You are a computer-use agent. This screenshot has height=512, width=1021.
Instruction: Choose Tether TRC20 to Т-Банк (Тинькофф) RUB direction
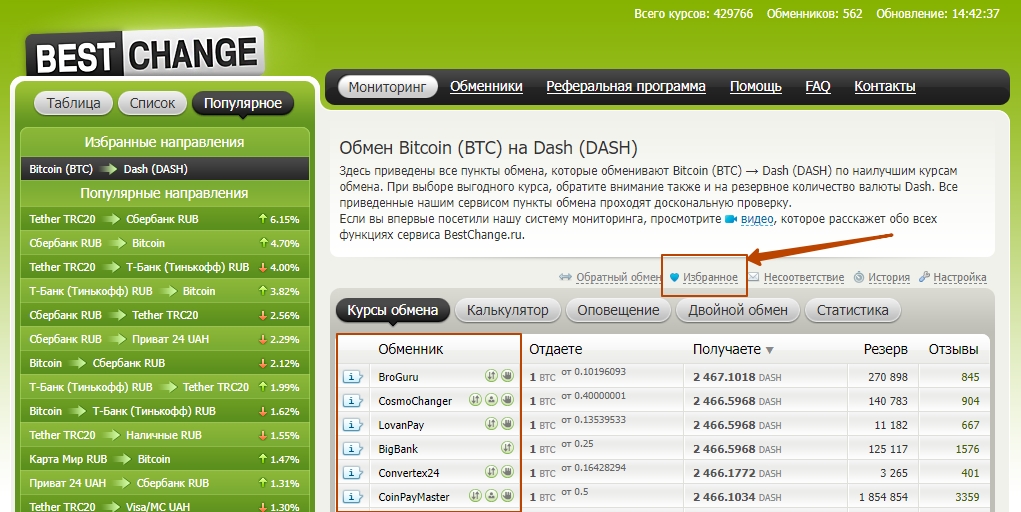[165, 267]
